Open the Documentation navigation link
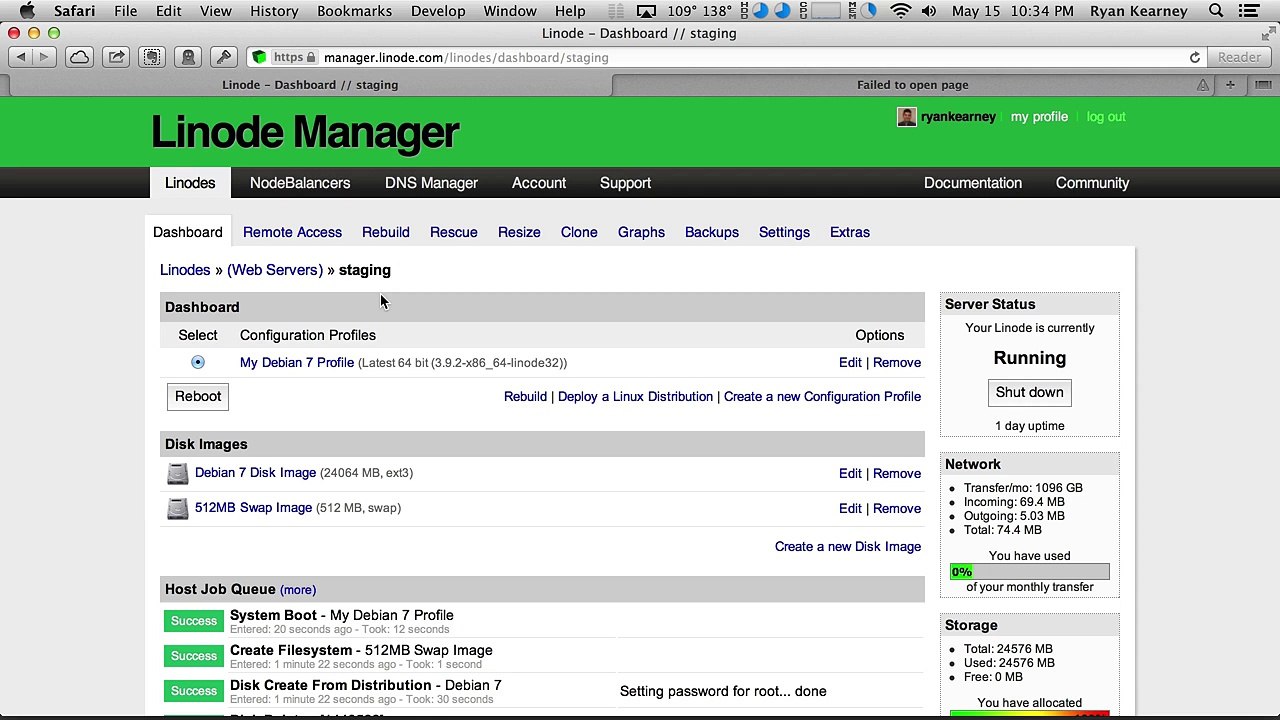This screenshot has width=1280, height=720. coord(973,183)
